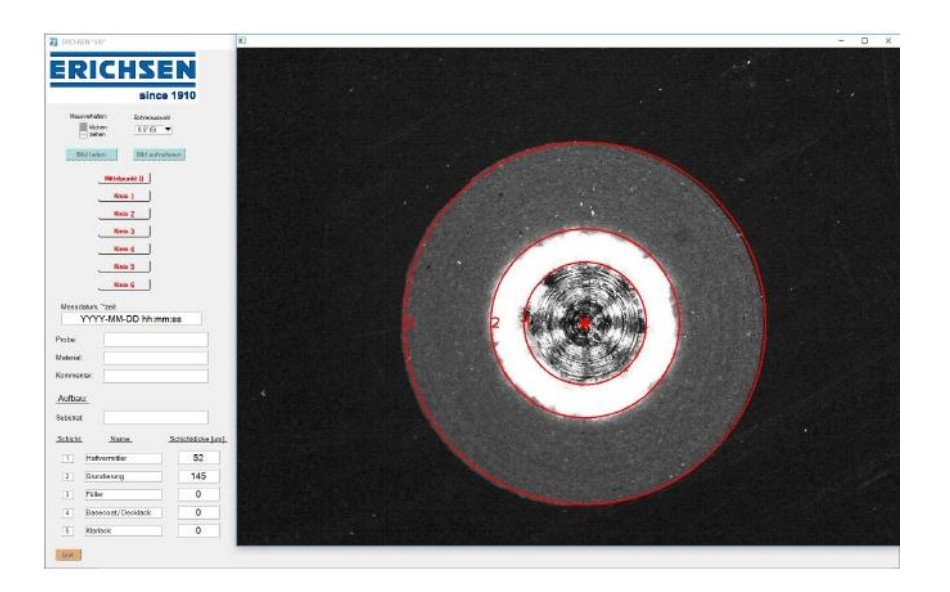Select the Grundierung thickness value 145
This screenshot has width=950, height=592.
click(x=198, y=476)
